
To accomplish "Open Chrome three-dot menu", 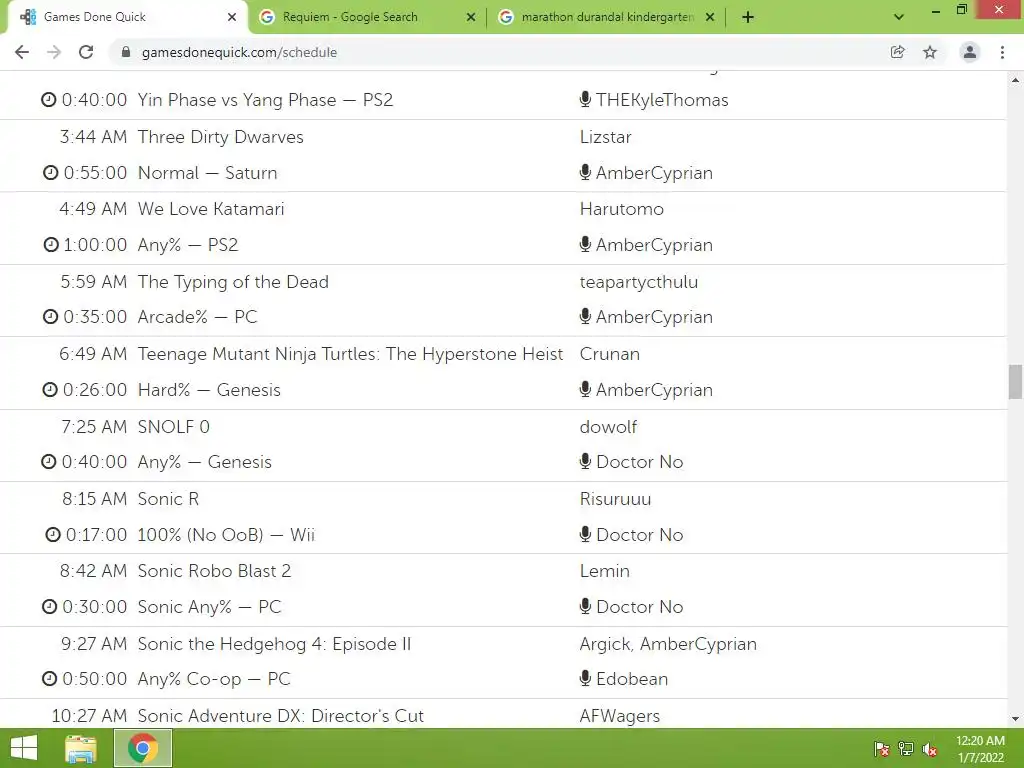I will coord(1002,52).
